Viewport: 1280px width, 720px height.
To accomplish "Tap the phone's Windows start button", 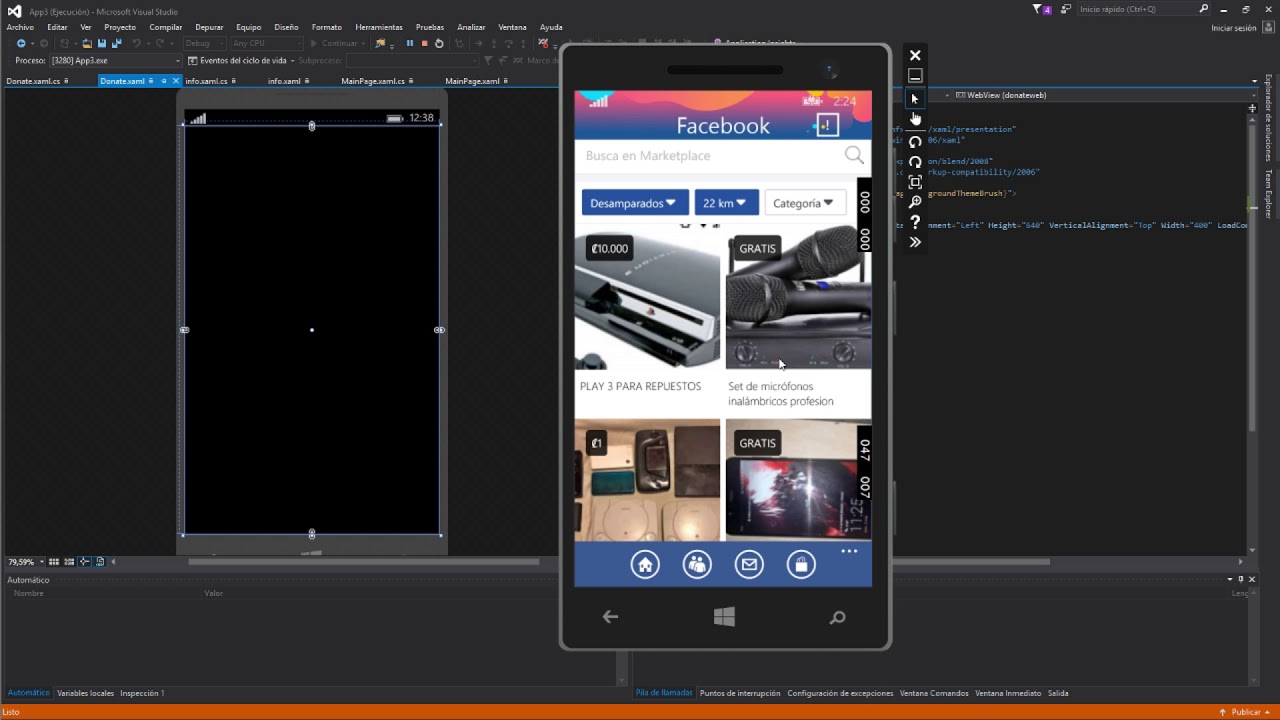I will (724, 617).
